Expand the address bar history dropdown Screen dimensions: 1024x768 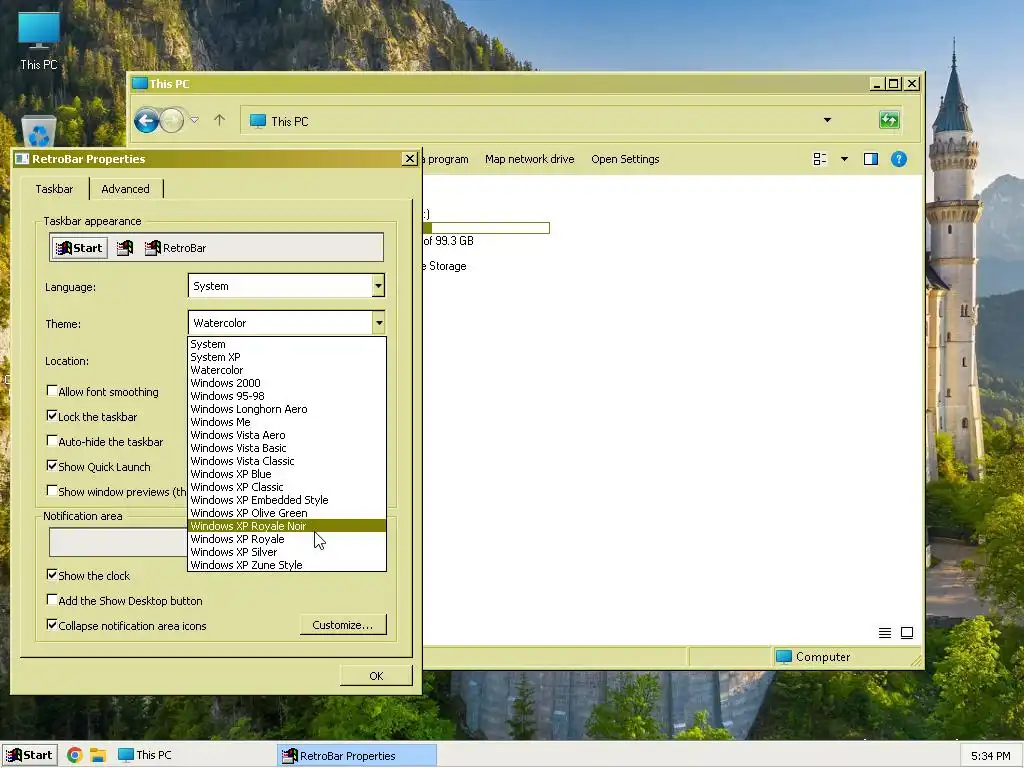pos(827,120)
